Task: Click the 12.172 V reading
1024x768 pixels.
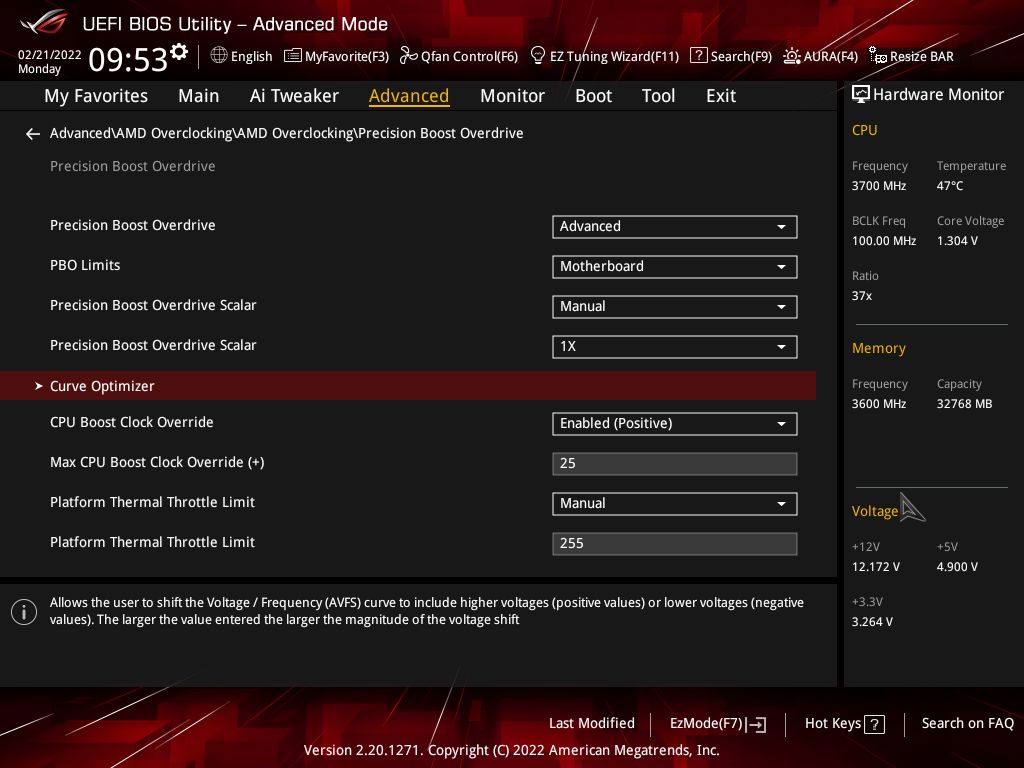Action: point(875,567)
